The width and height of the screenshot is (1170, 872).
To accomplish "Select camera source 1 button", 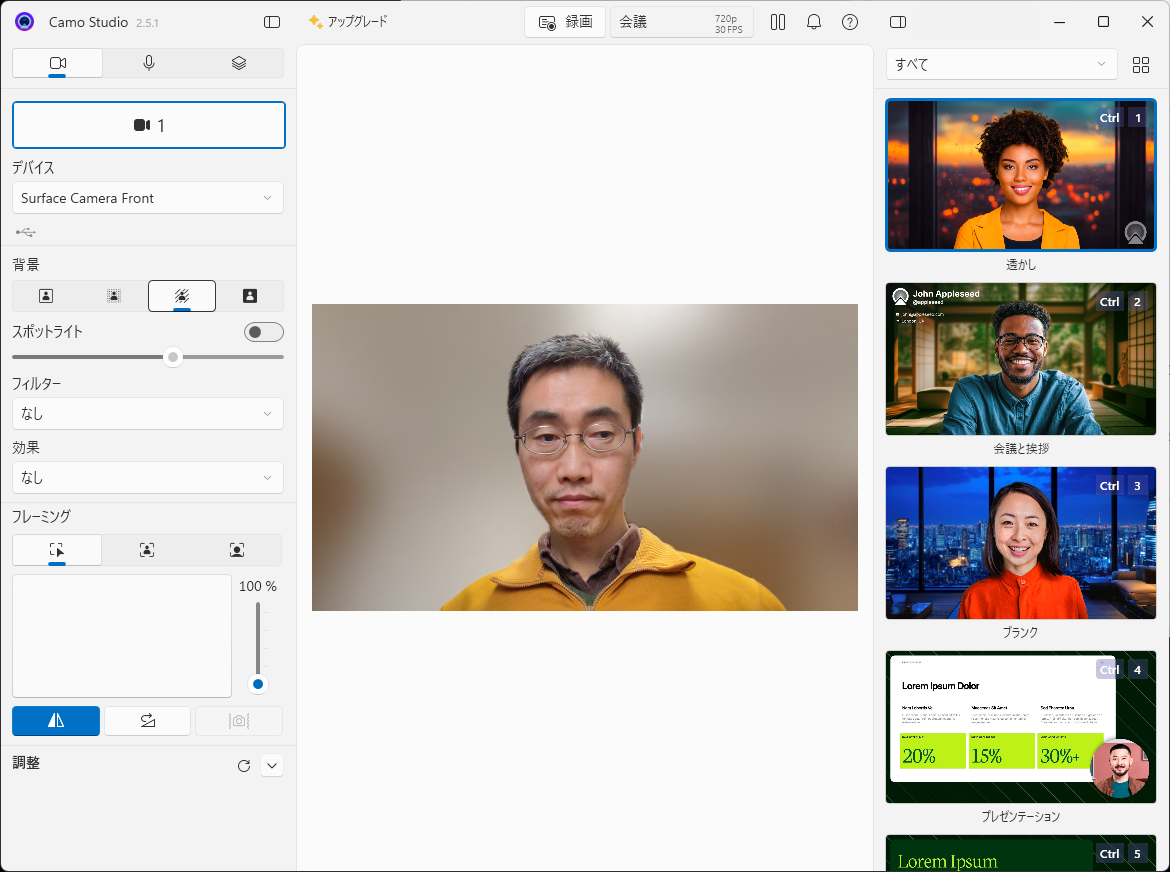I will pyautogui.click(x=148, y=125).
